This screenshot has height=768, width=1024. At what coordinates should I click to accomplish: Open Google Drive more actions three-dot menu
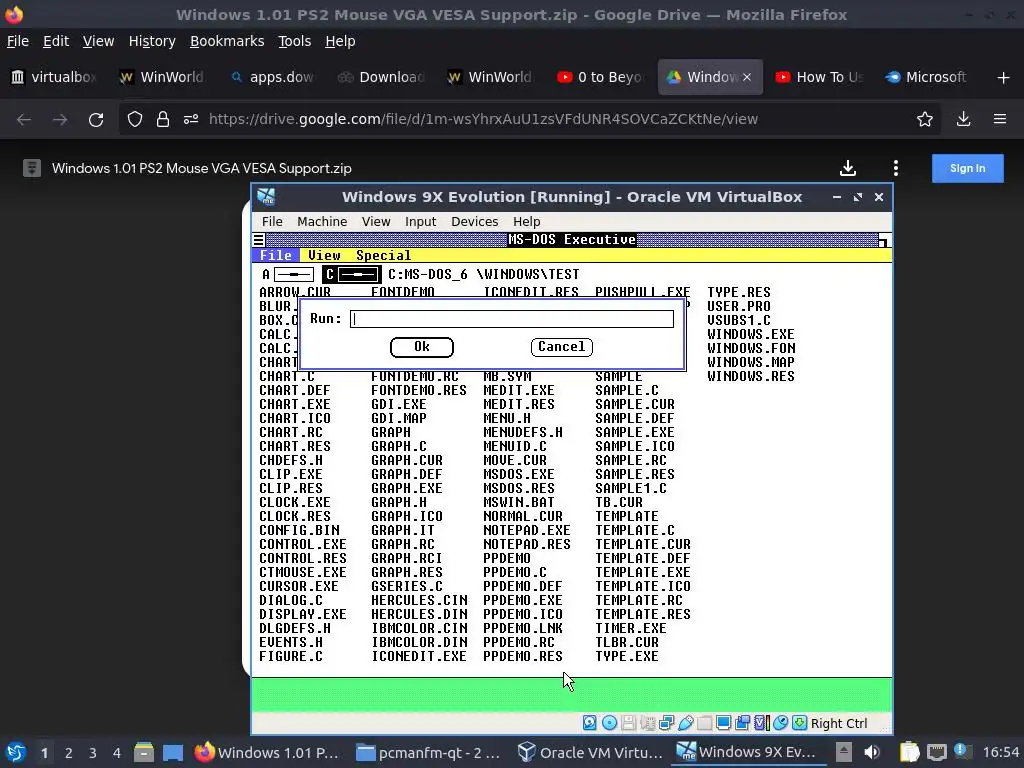[896, 168]
